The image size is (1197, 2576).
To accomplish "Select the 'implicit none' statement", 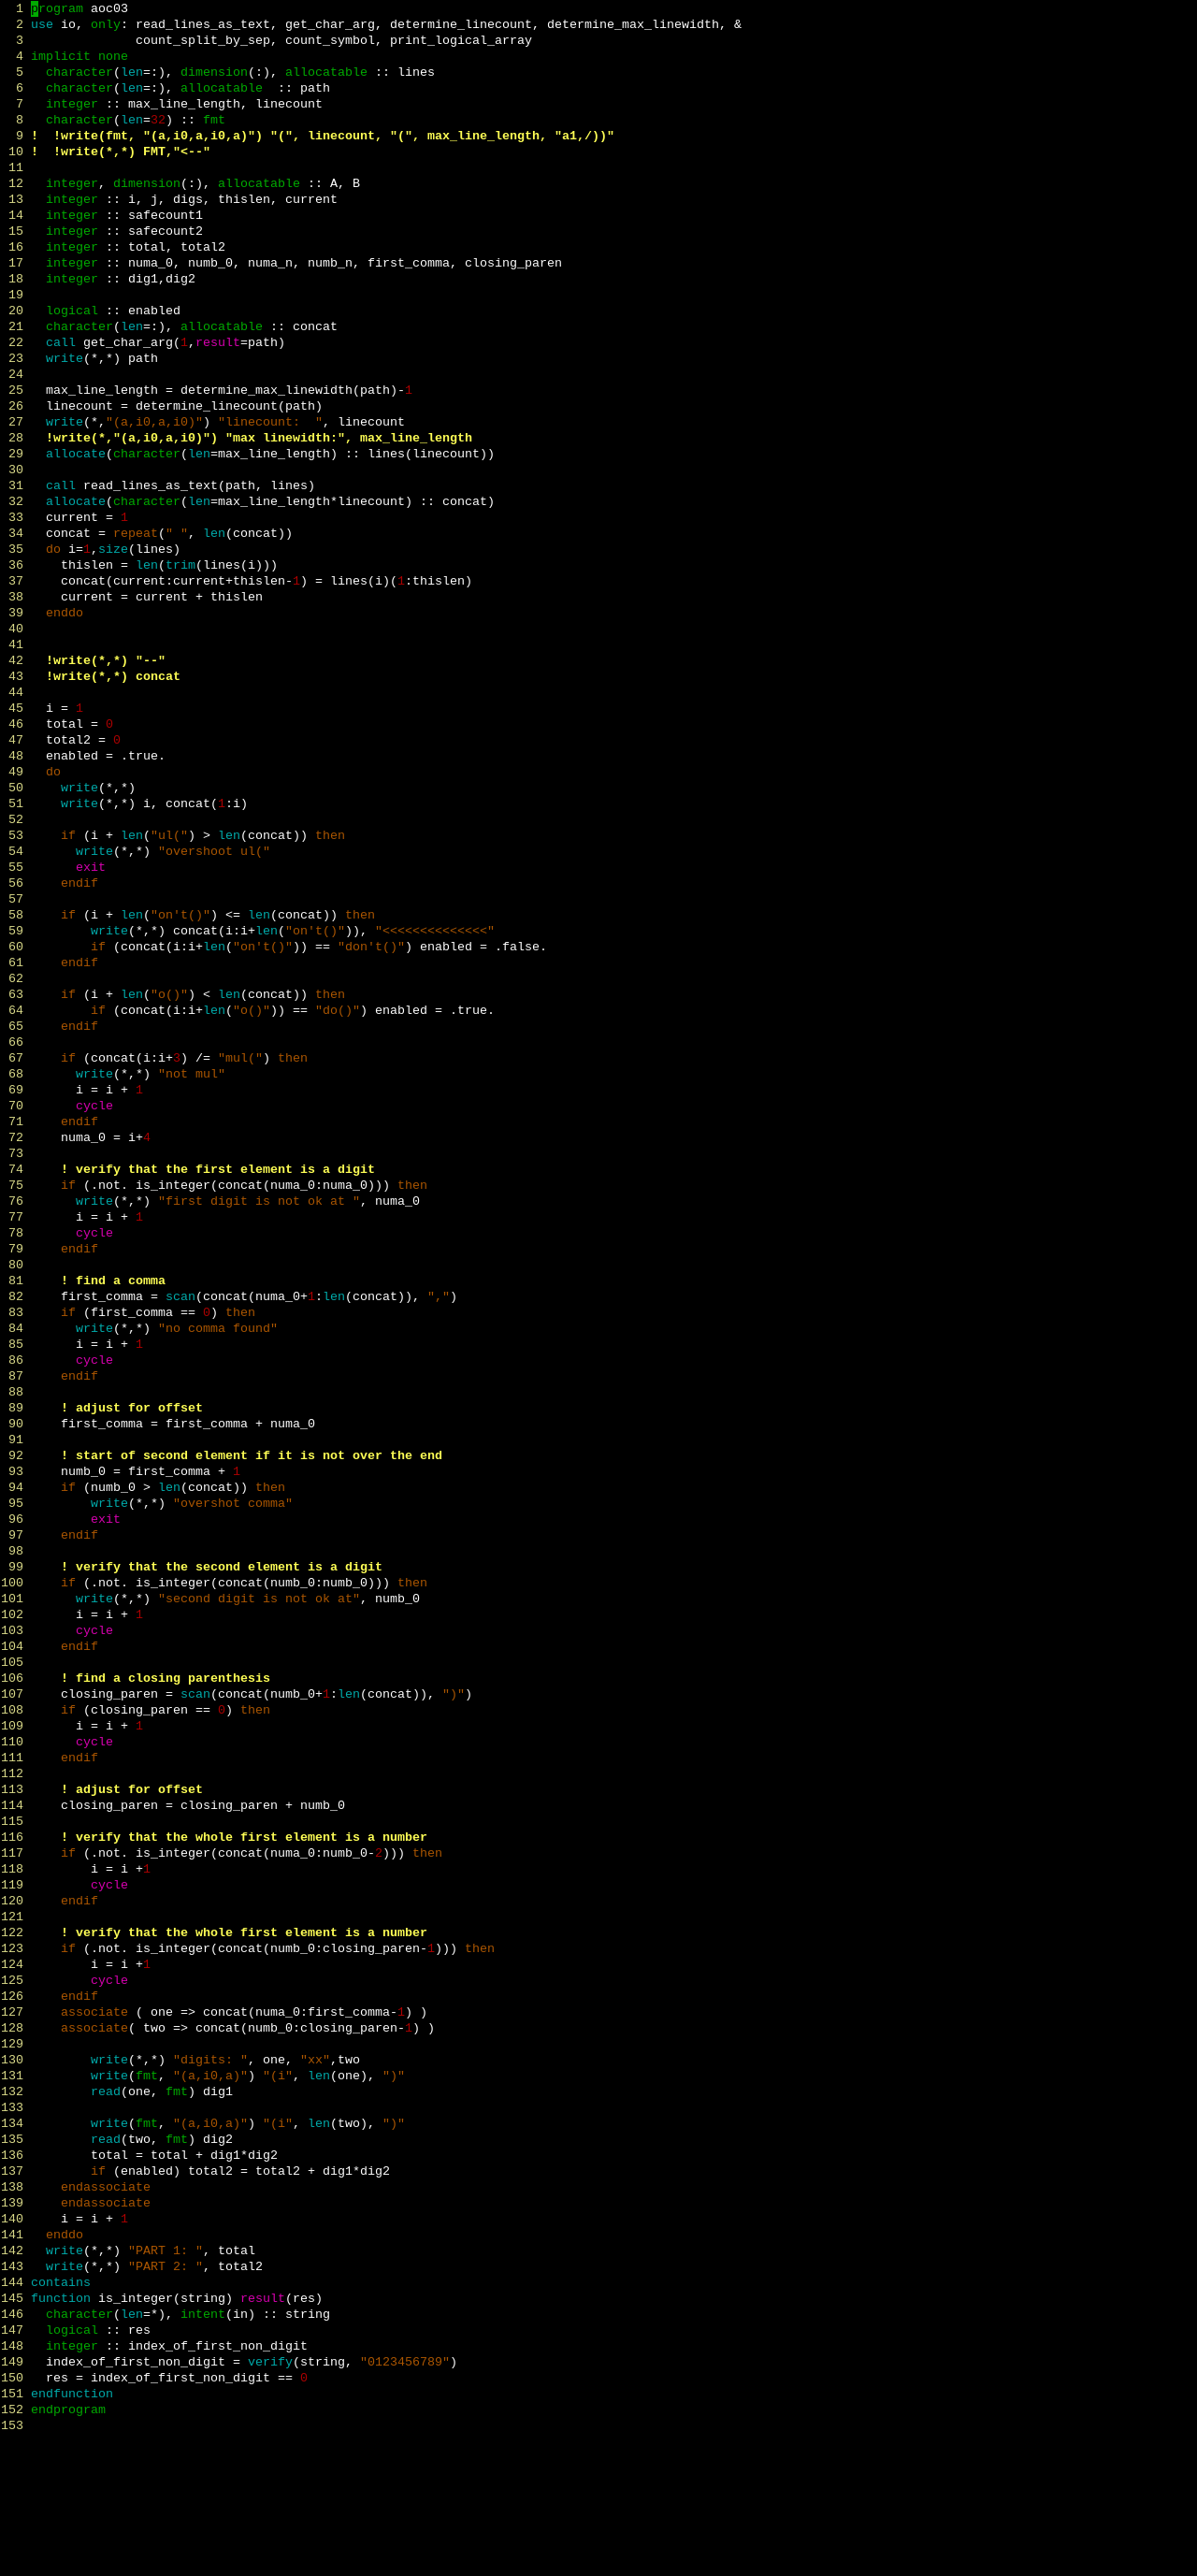I will (x=79, y=57).
